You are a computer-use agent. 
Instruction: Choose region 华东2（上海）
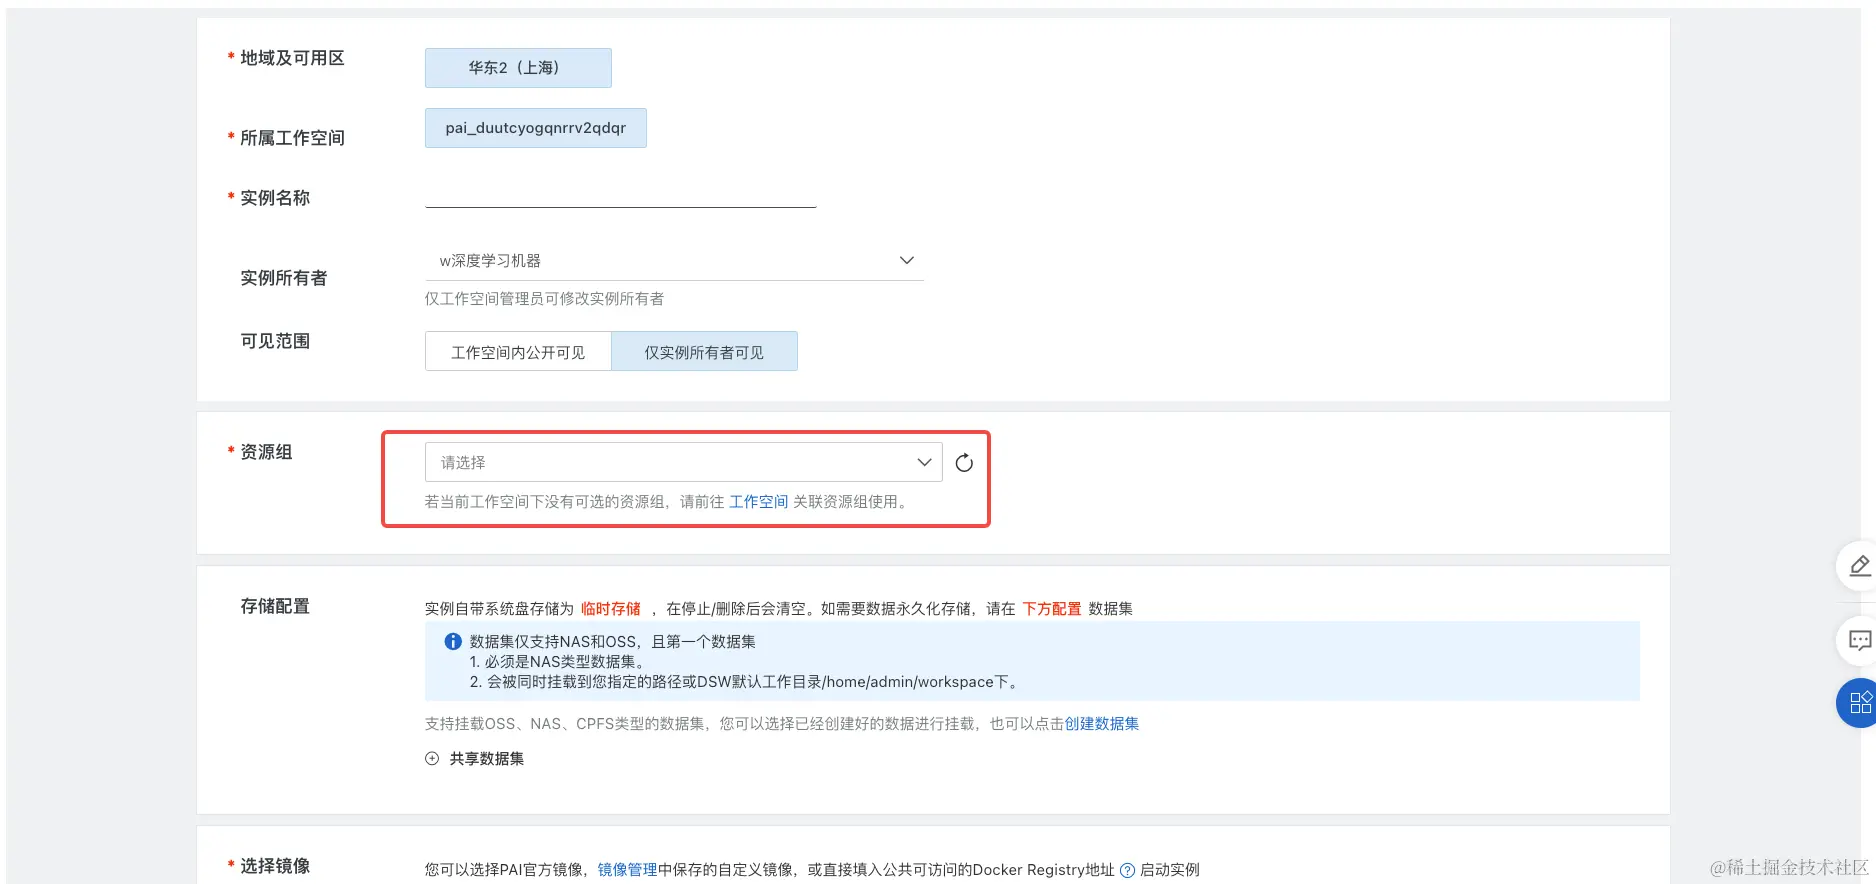[x=518, y=68]
